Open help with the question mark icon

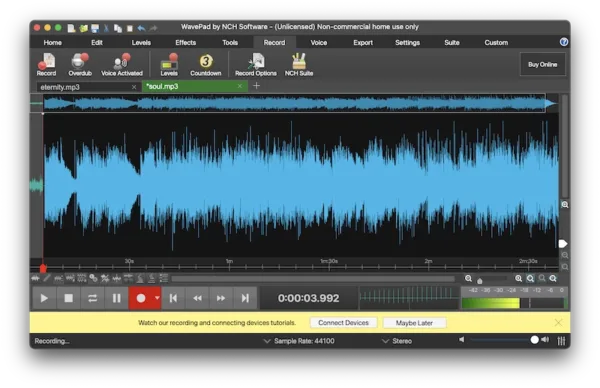pyautogui.click(x=564, y=42)
